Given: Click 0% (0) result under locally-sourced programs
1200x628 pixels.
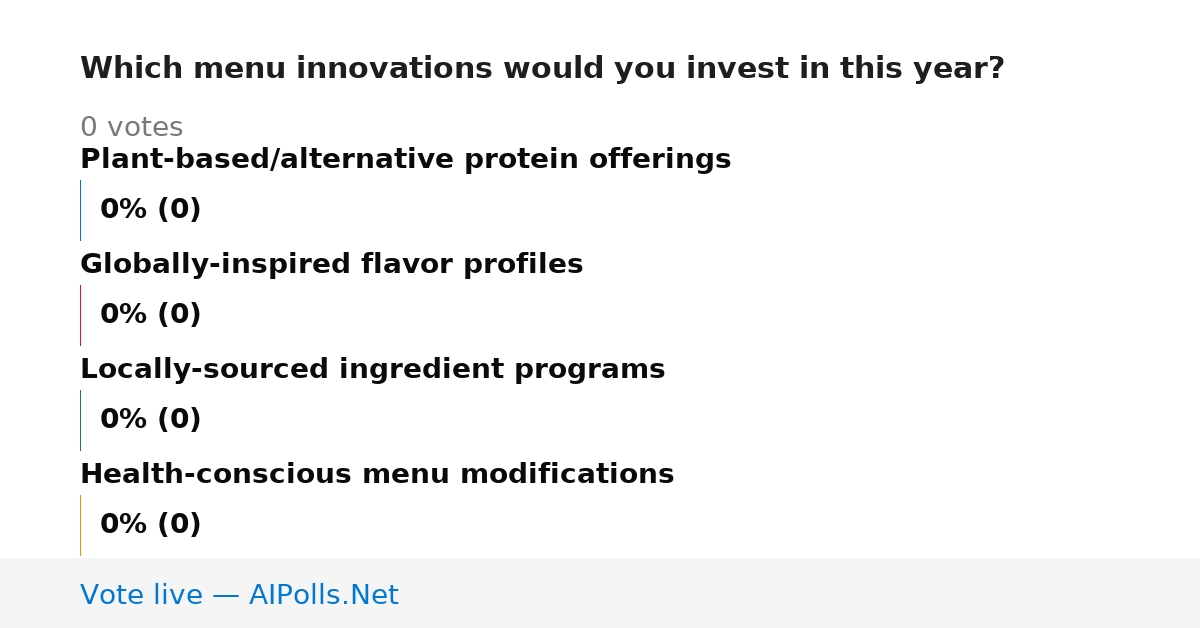Looking at the screenshot, I should click(x=150, y=420).
